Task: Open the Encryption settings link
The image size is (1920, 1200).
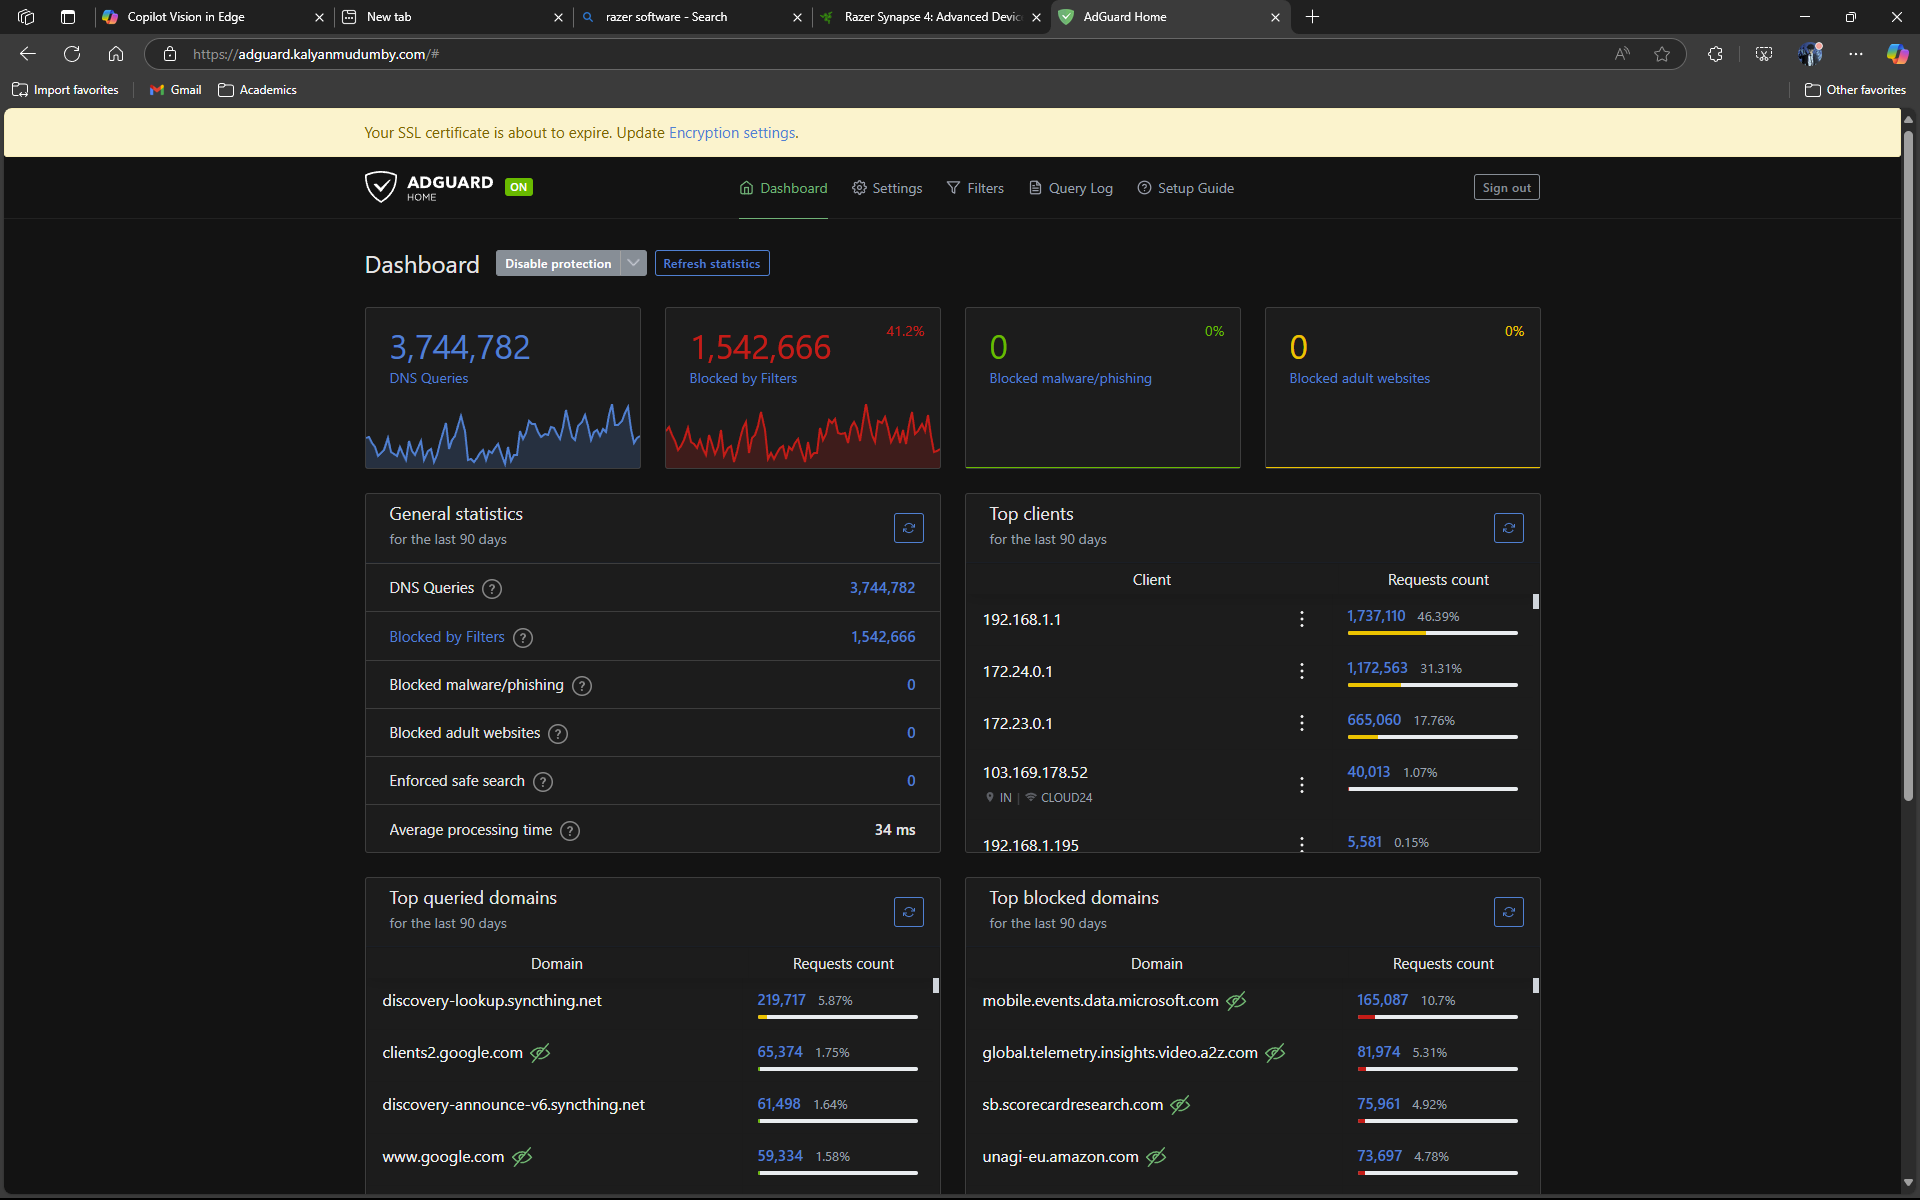Action: point(732,133)
